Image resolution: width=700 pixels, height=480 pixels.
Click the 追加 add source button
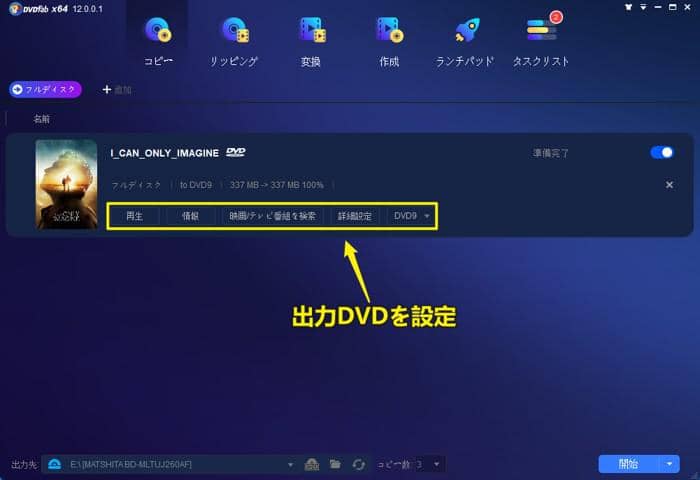point(117,90)
